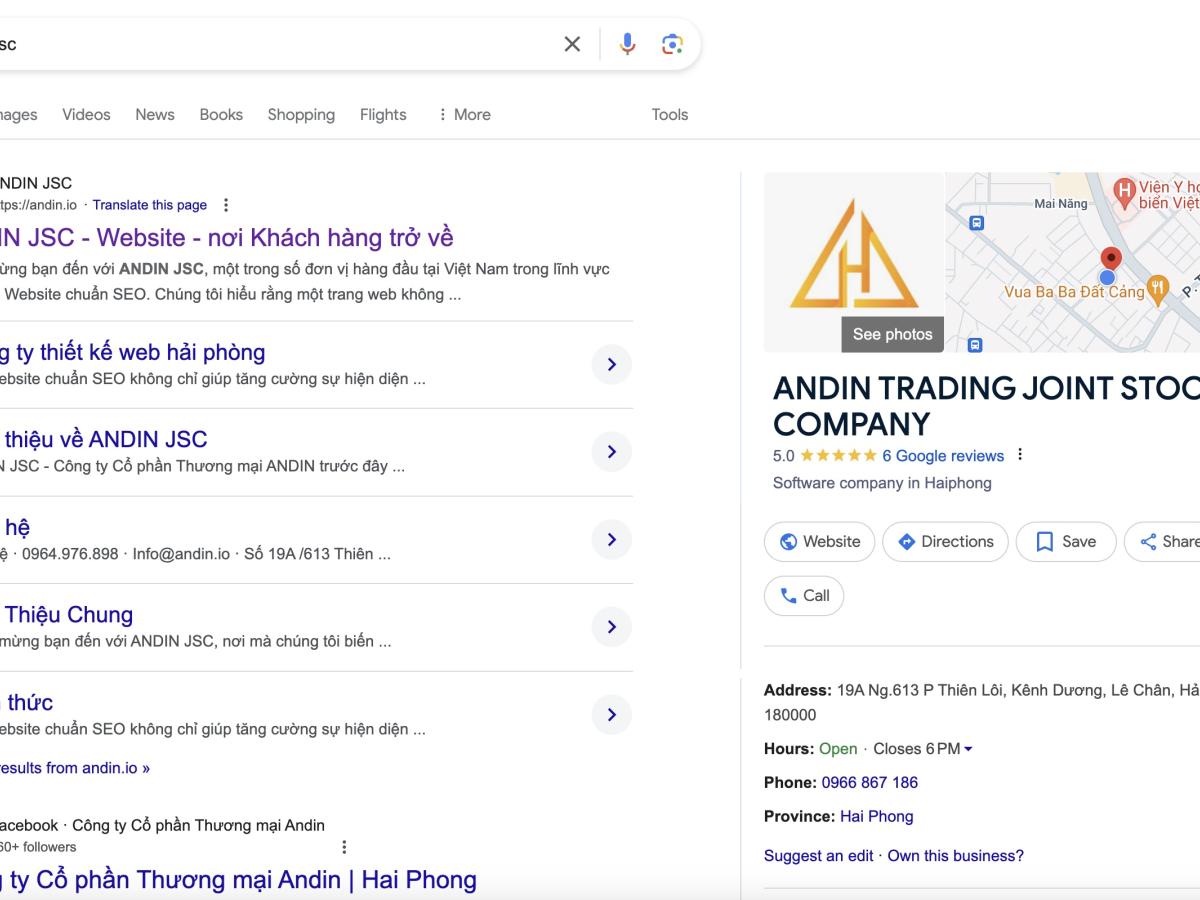Expand the 'thiệu về ANDIN JSC' sitelink arrow

[x=611, y=452]
